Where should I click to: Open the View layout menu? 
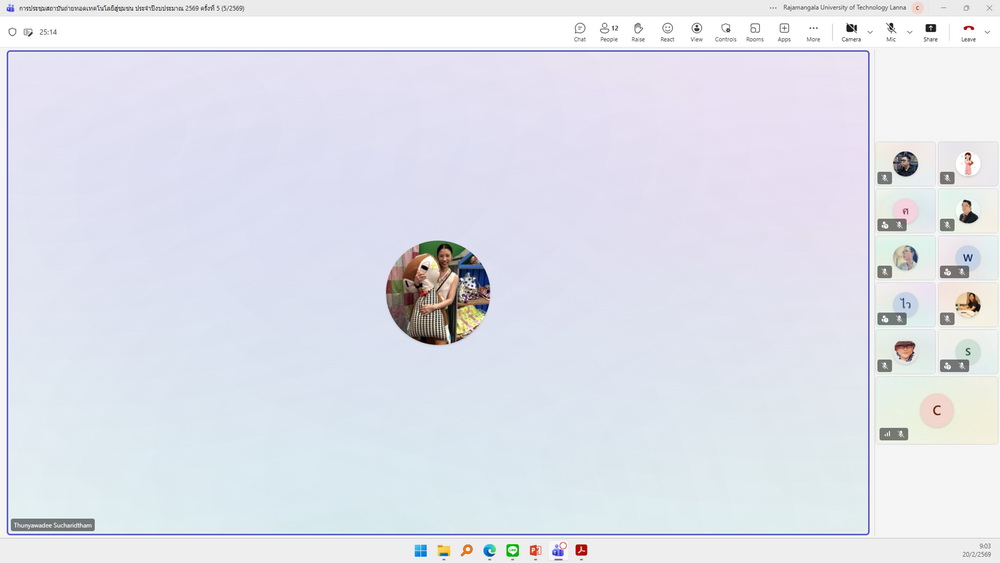pos(697,31)
